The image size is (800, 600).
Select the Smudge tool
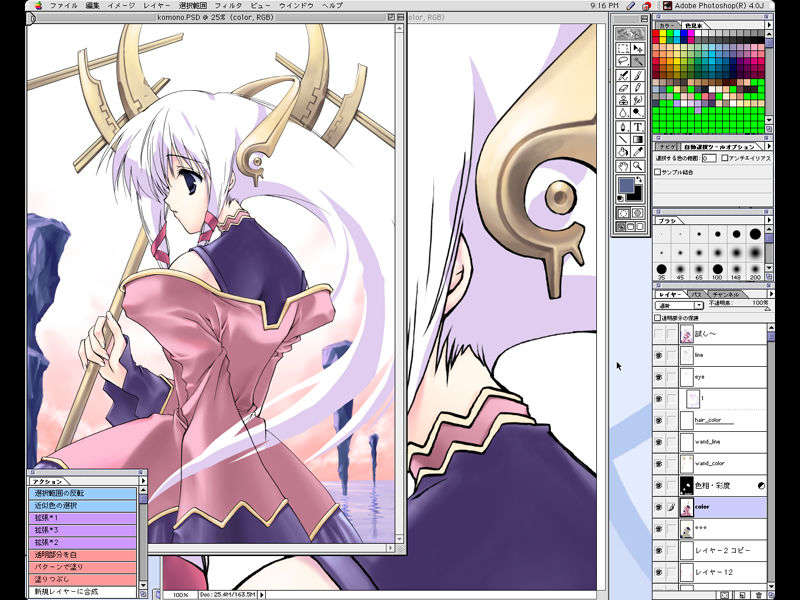638,101
